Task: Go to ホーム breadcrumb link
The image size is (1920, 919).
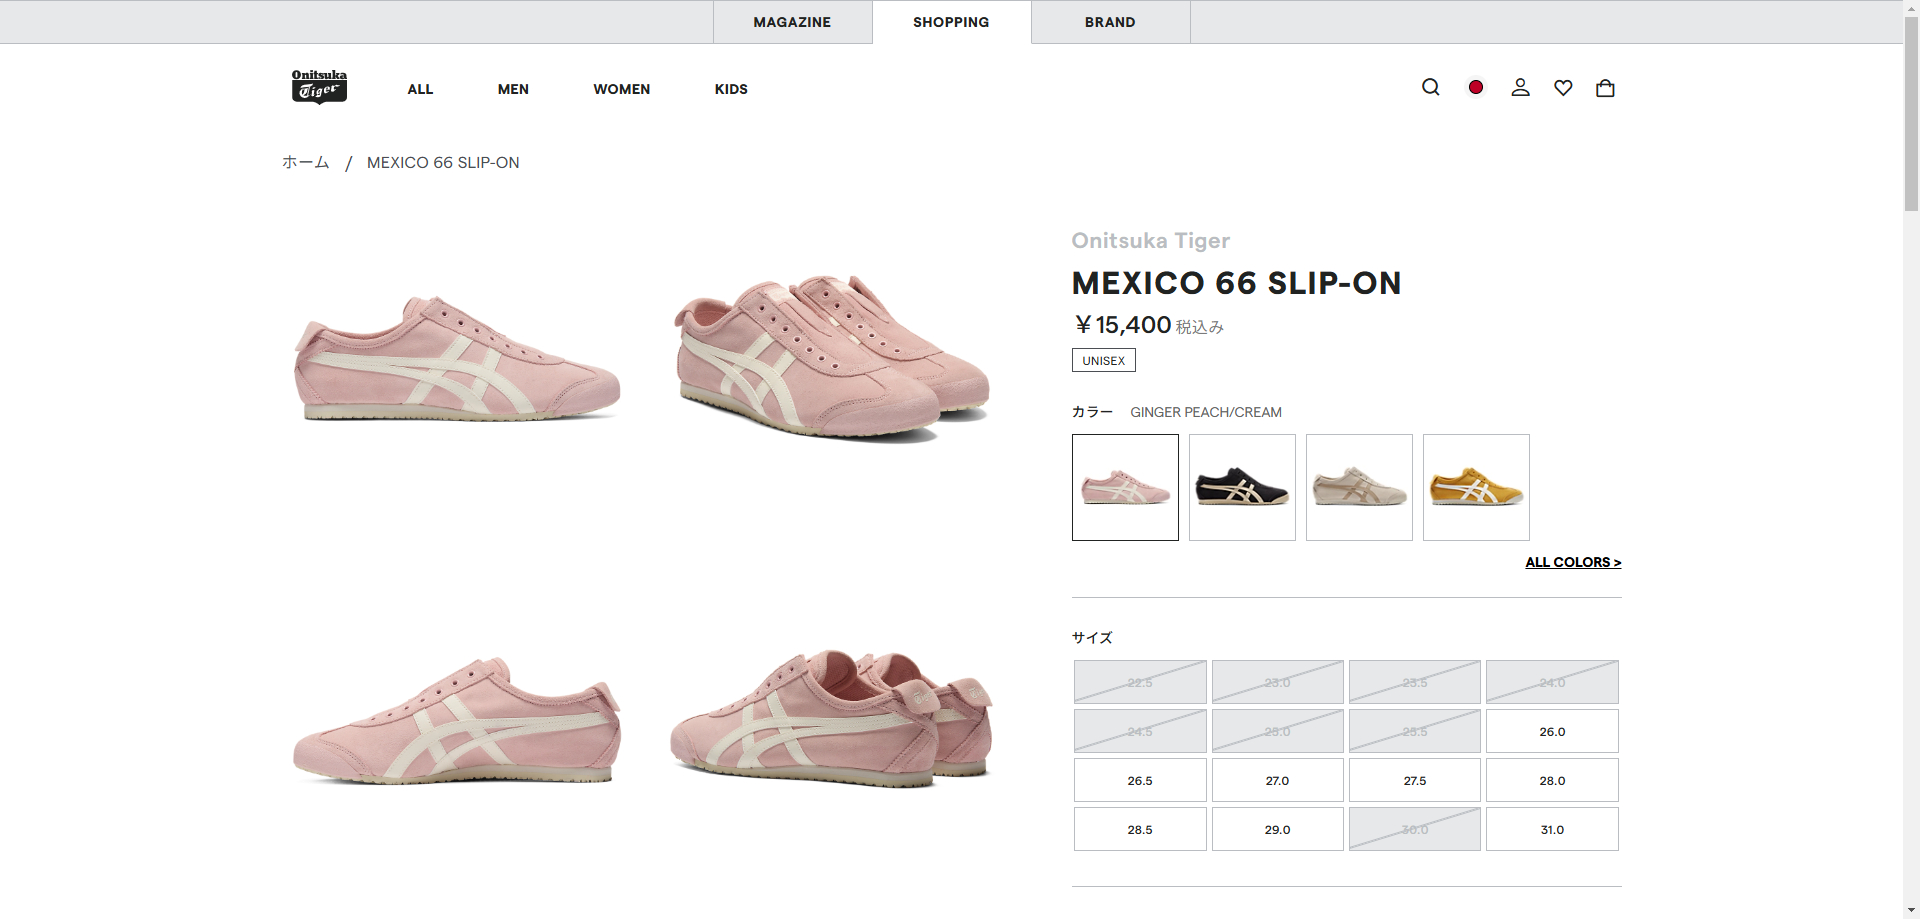Action: pyautogui.click(x=306, y=162)
